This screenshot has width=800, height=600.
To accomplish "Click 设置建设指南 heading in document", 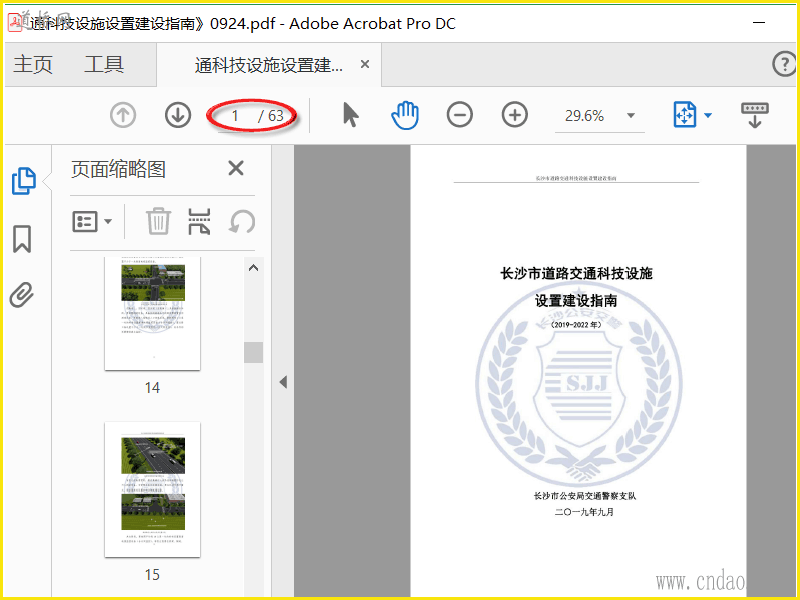I will pos(576,301).
